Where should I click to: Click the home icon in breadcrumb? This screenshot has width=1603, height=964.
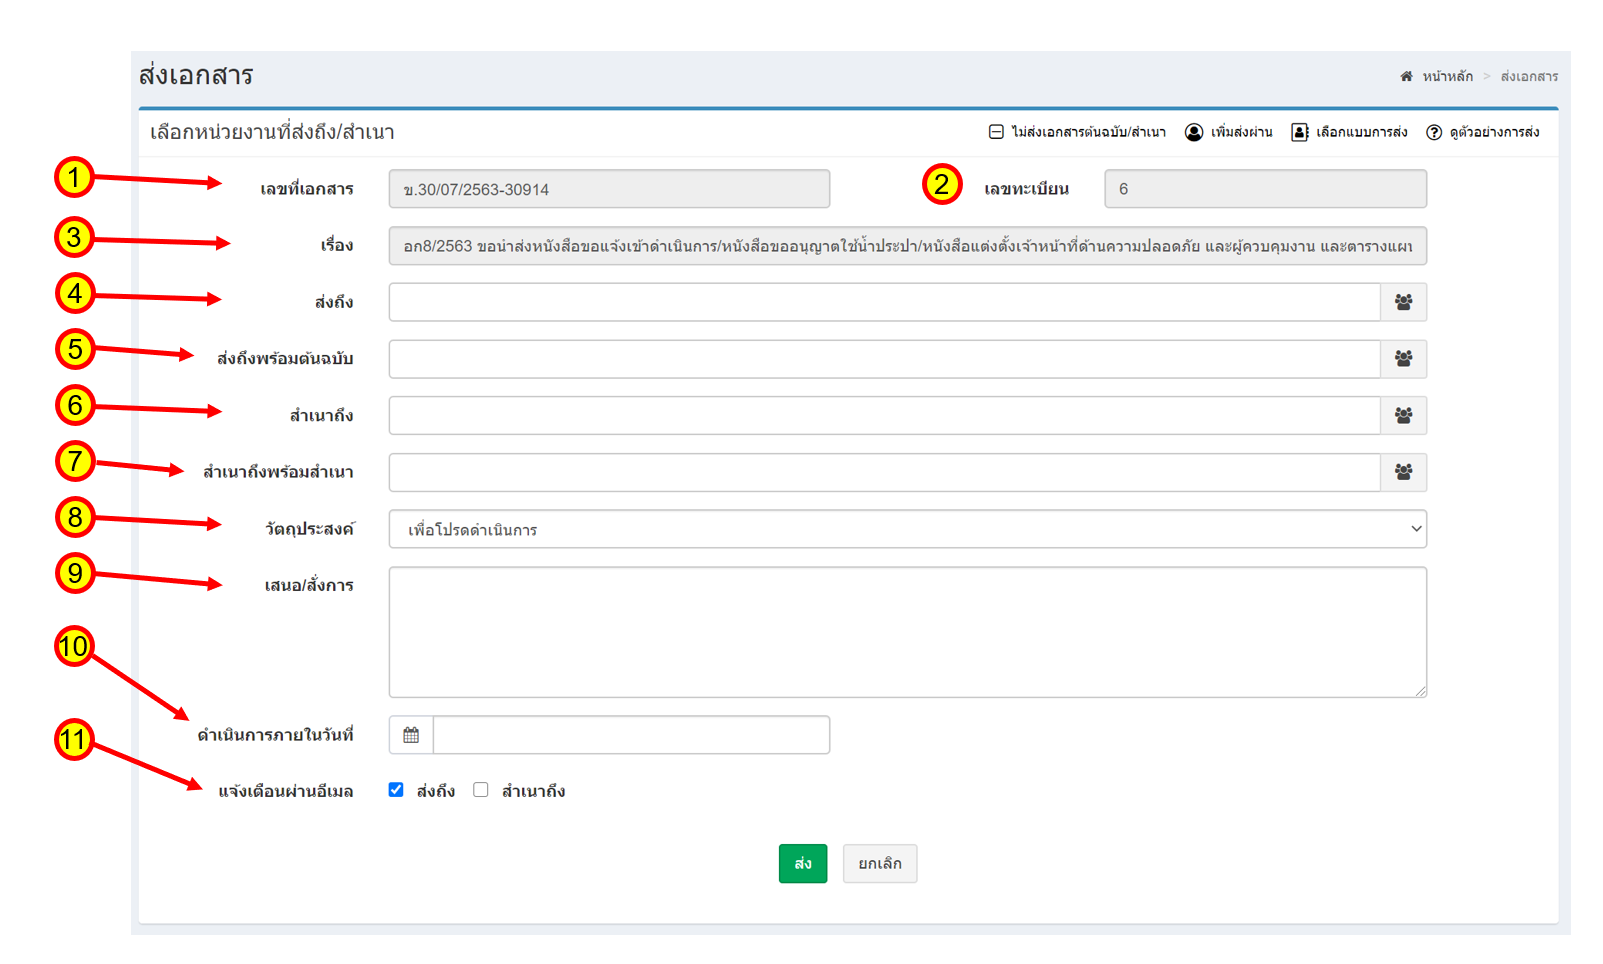tap(1406, 76)
